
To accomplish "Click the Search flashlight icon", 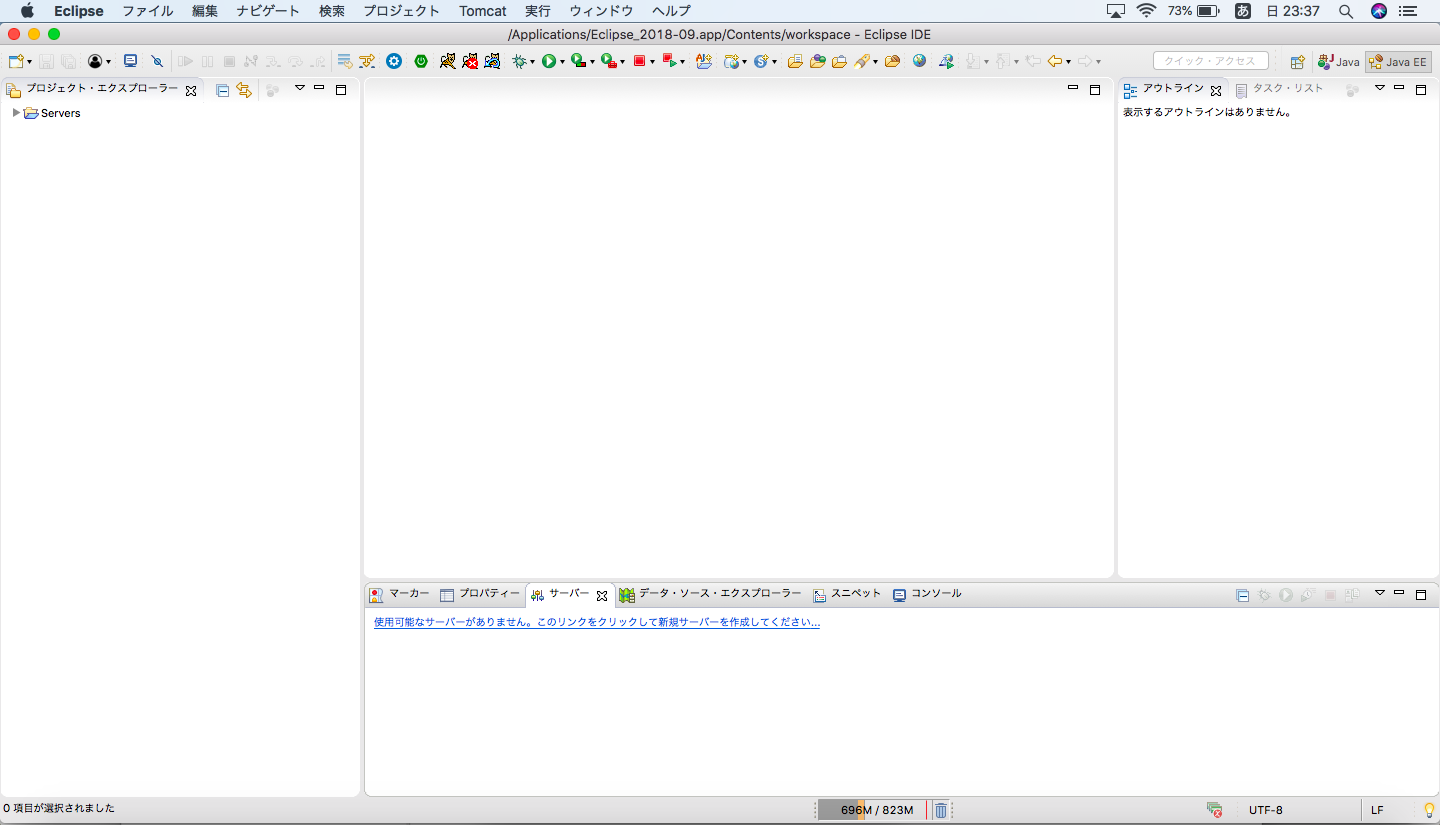I will [x=862, y=61].
